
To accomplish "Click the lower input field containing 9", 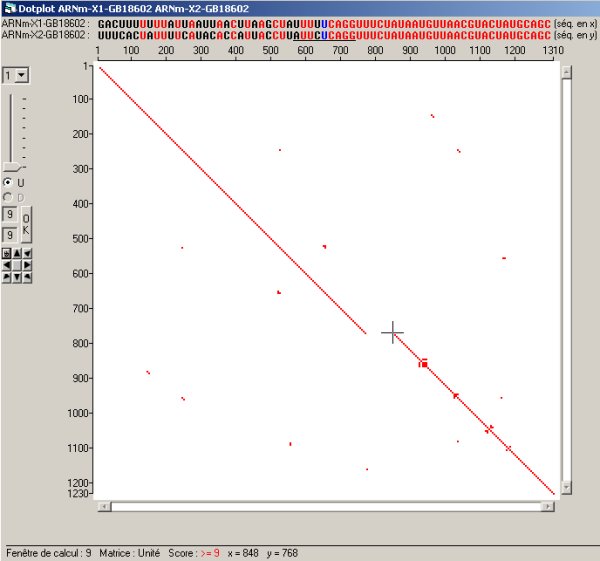I will [x=10, y=235].
